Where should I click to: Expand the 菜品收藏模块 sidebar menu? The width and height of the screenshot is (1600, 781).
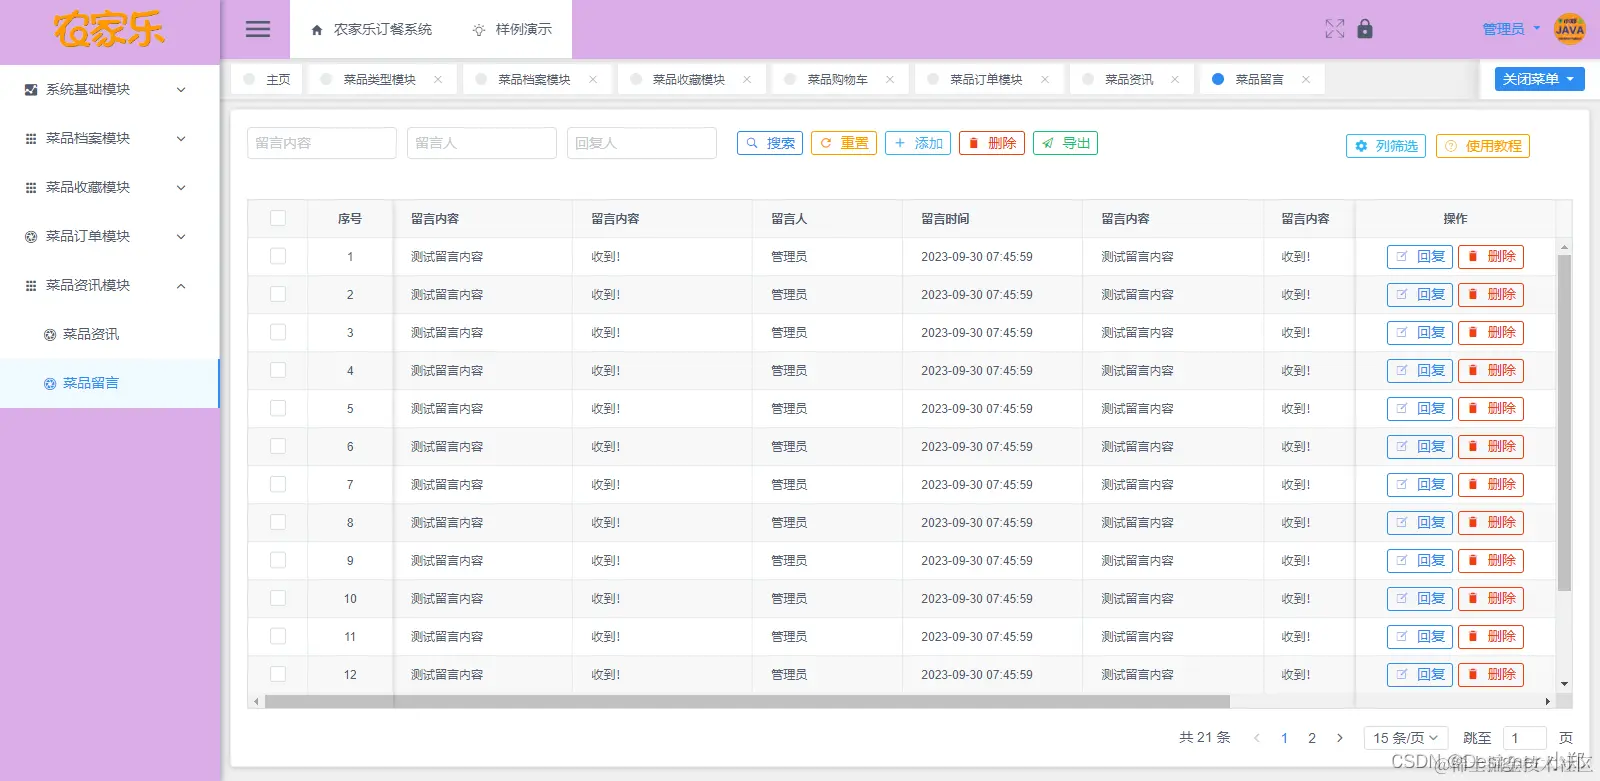109,187
